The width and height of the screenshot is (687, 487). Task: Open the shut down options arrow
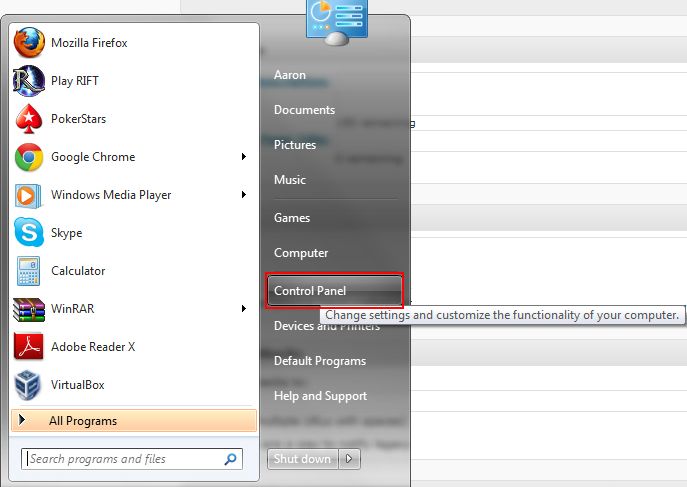[349, 459]
